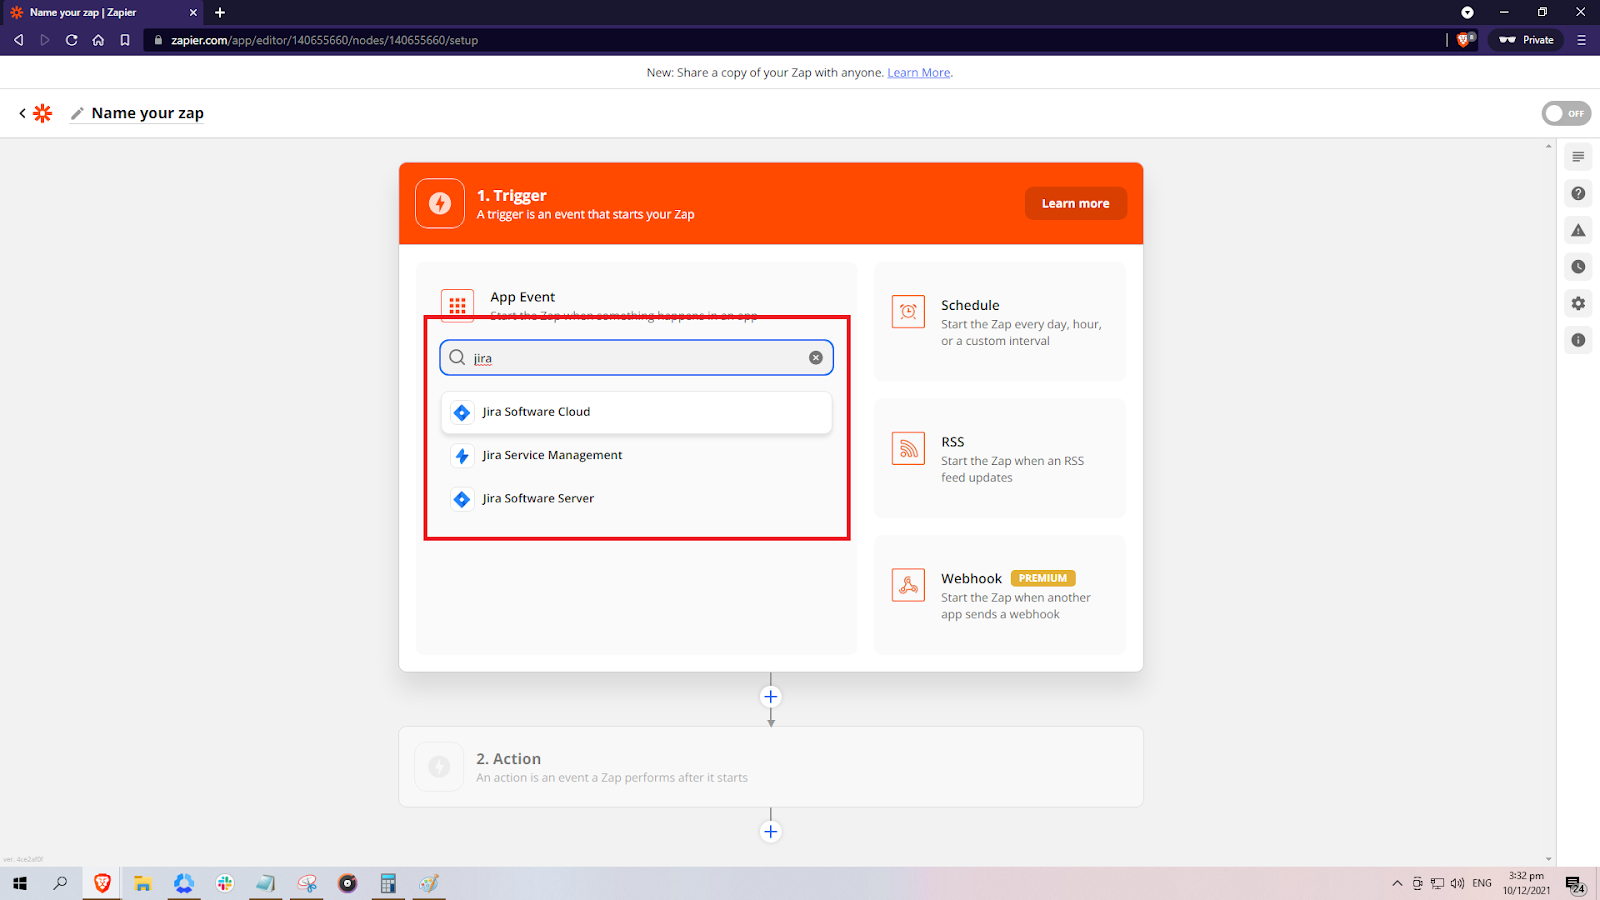Image resolution: width=1600 pixels, height=900 pixels.
Task: Open File Explorer from the taskbar
Action: pos(143,884)
